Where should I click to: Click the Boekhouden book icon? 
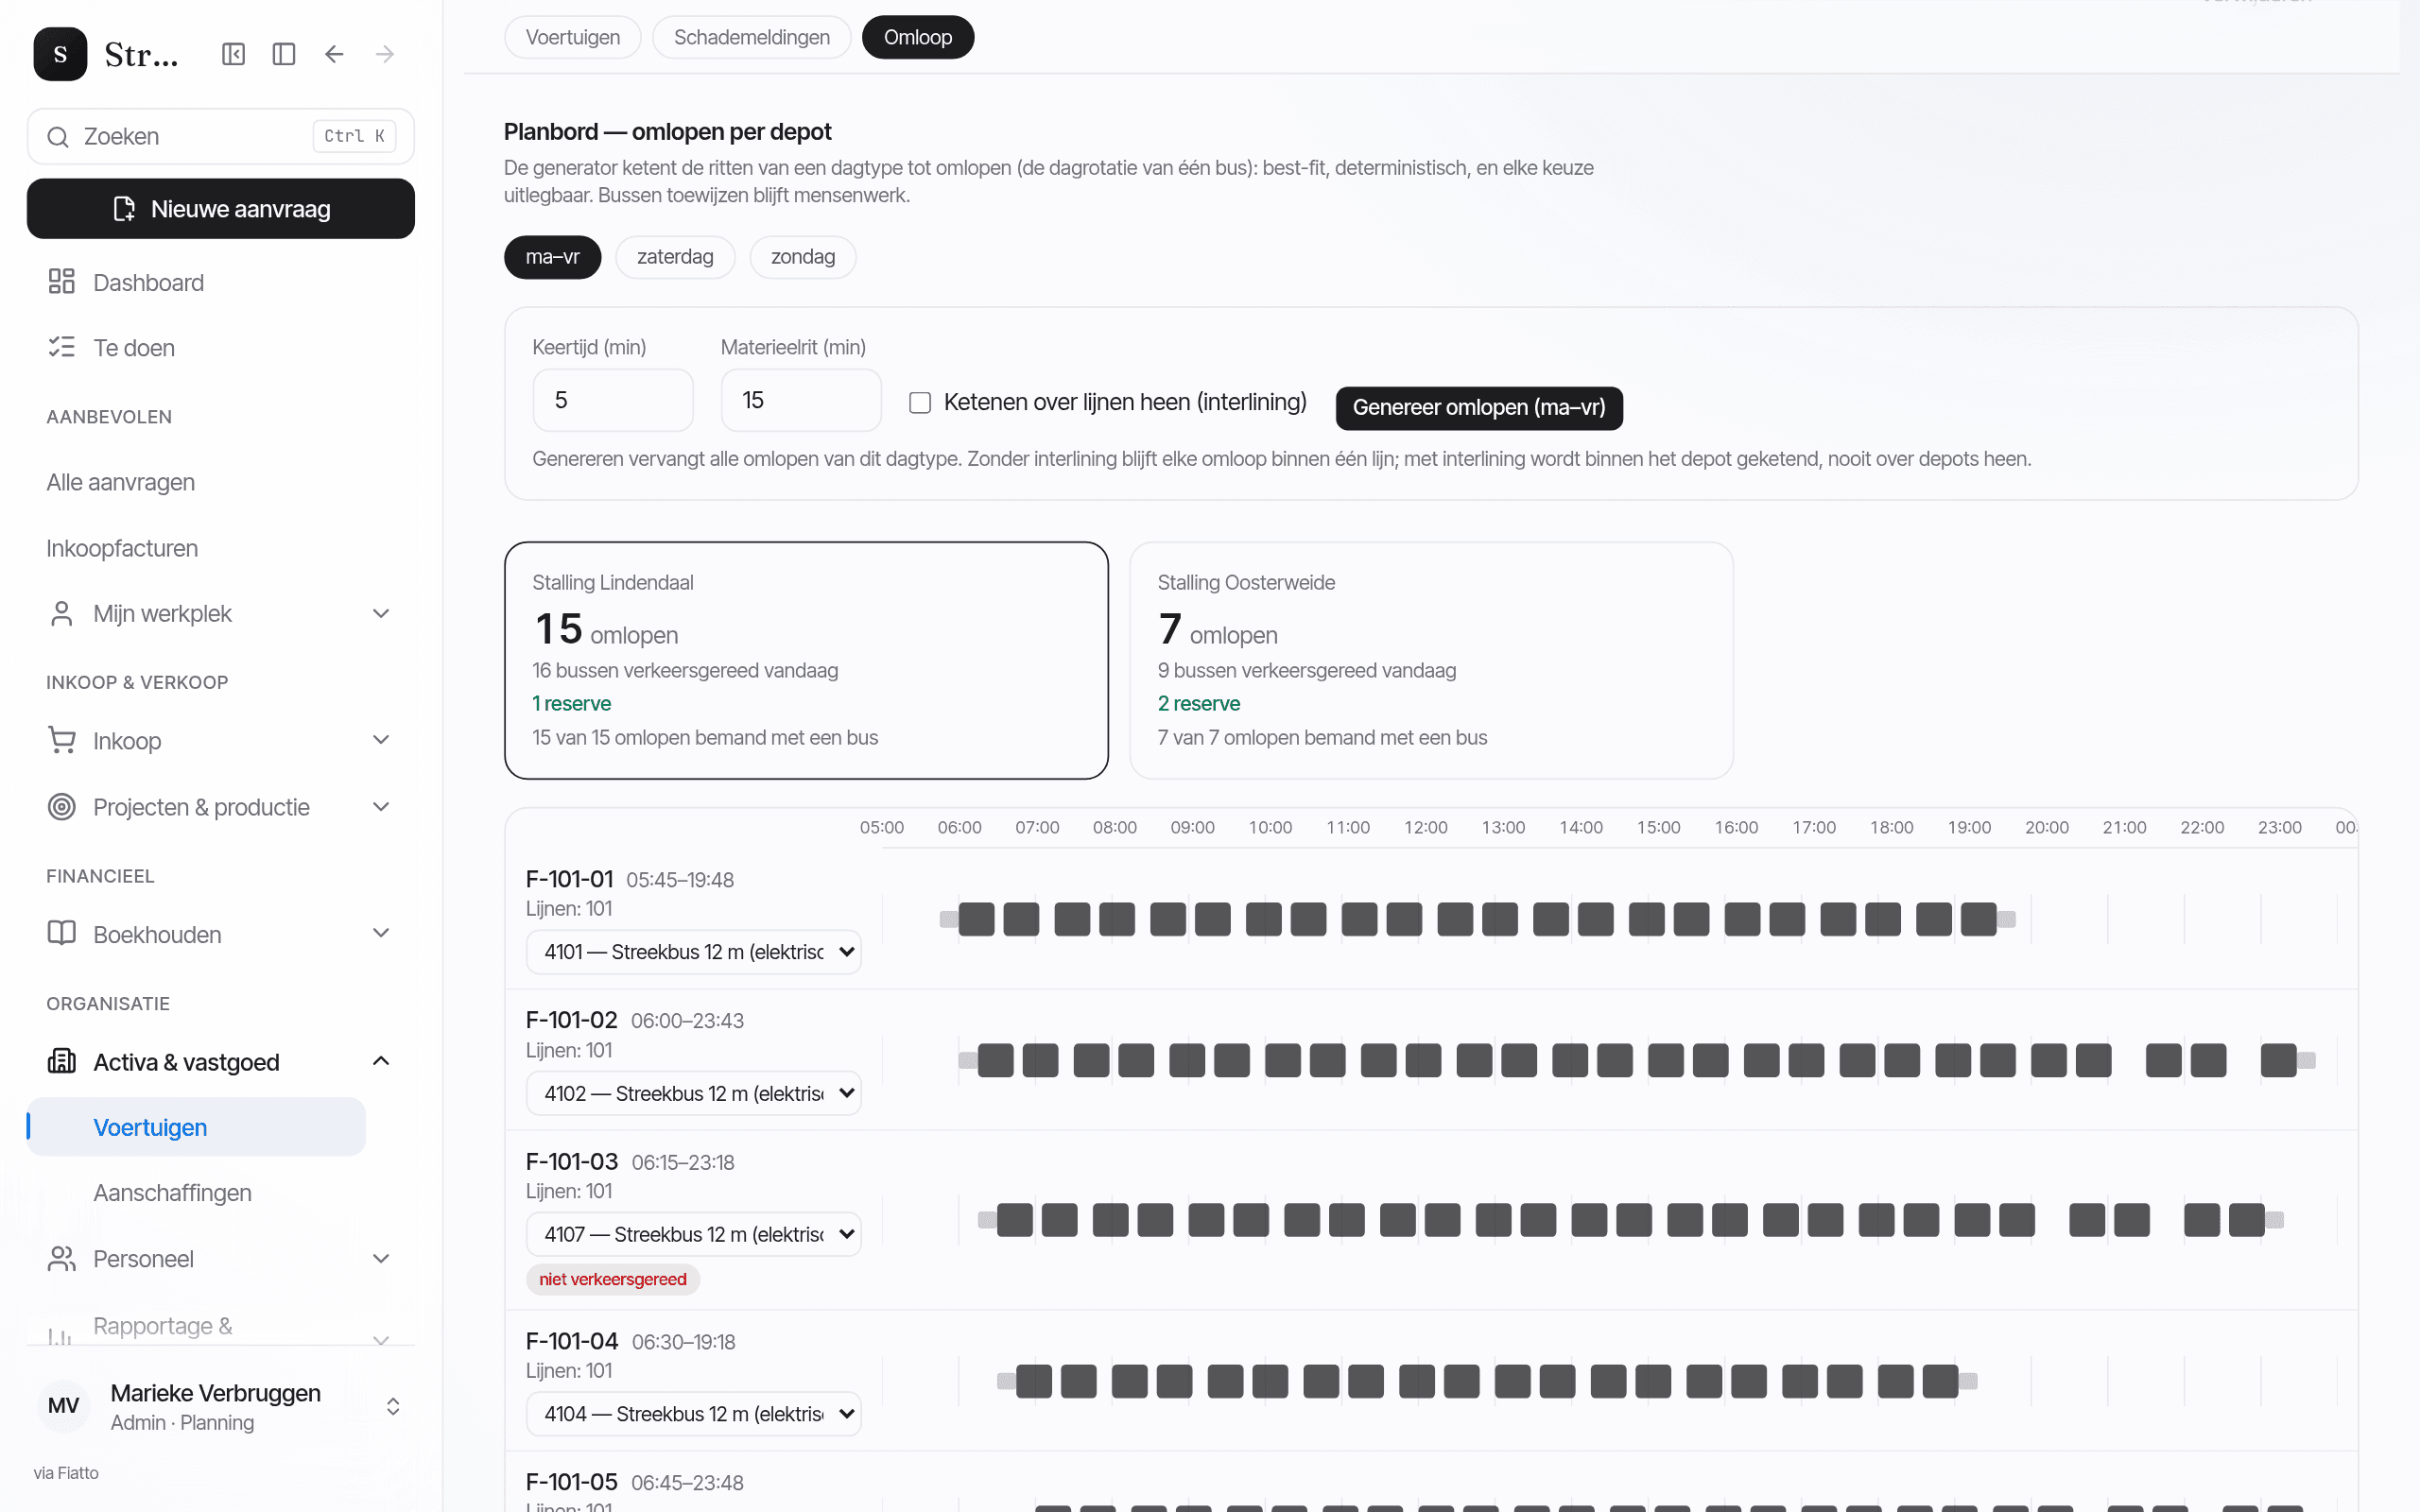tap(62, 934)
